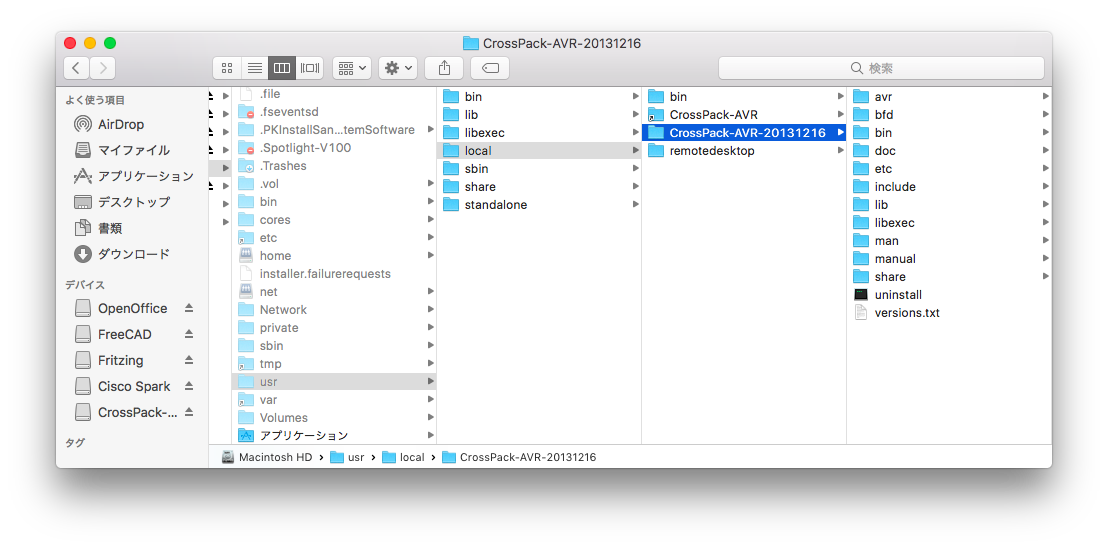Select the avr folder
1108x548 pixels.
click(949, 97)
